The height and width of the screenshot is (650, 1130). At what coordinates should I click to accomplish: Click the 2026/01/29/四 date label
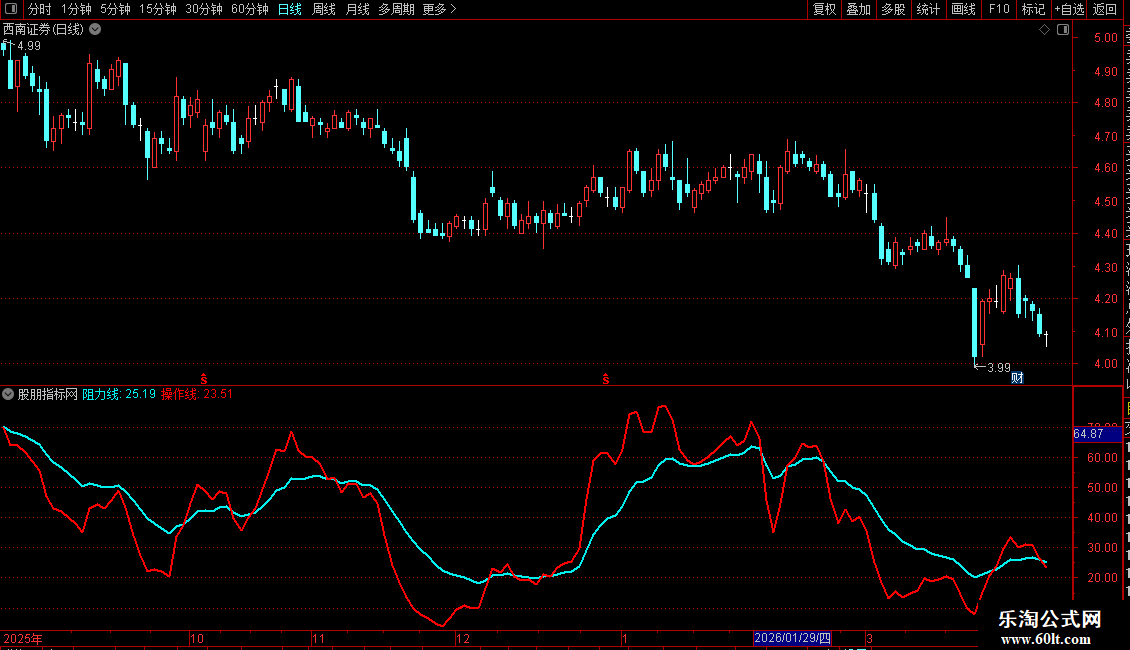(792, 638)
